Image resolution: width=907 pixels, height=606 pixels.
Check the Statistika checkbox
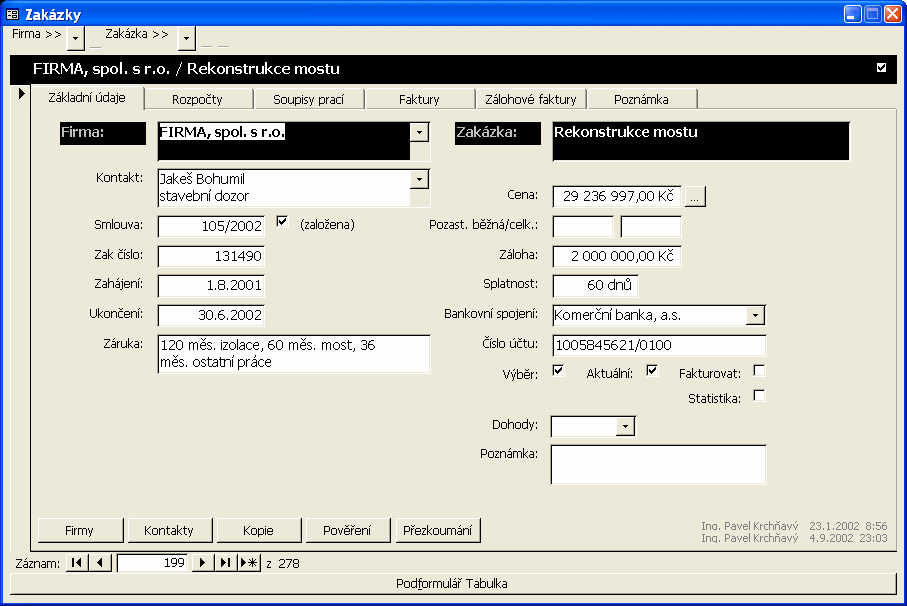click(759, 396)
